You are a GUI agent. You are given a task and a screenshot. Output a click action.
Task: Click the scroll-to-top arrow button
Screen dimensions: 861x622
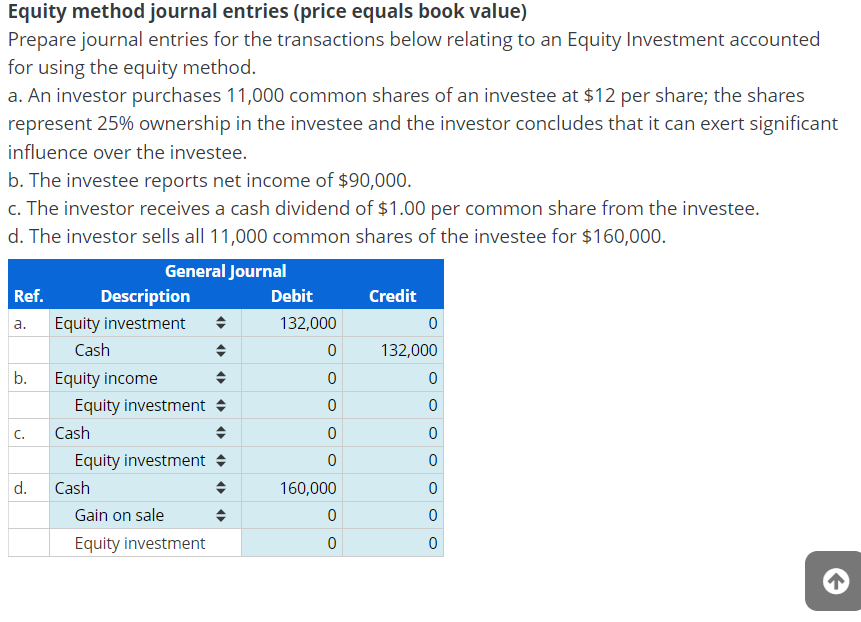[834, 581]
